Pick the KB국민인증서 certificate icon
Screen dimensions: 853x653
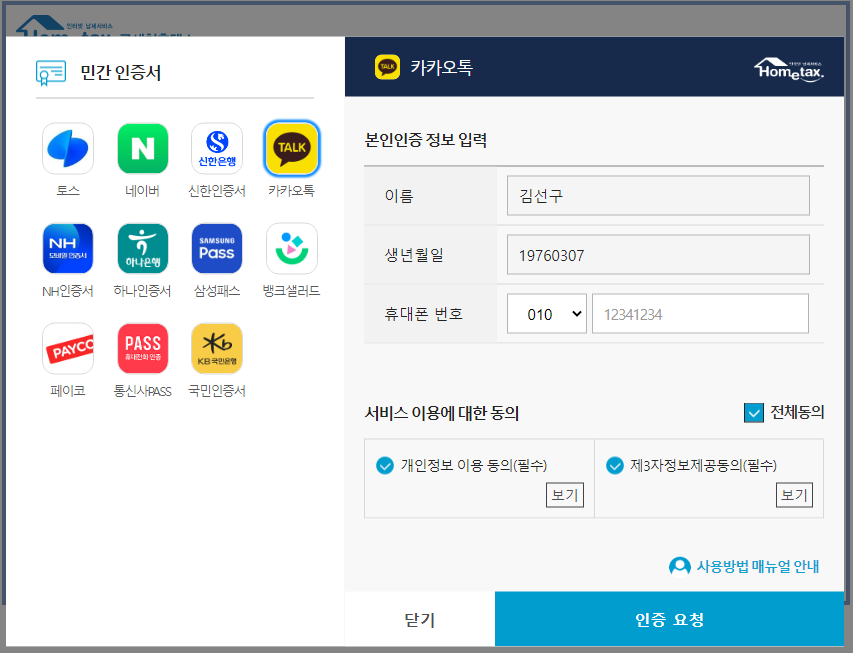[x=217, y=349]
